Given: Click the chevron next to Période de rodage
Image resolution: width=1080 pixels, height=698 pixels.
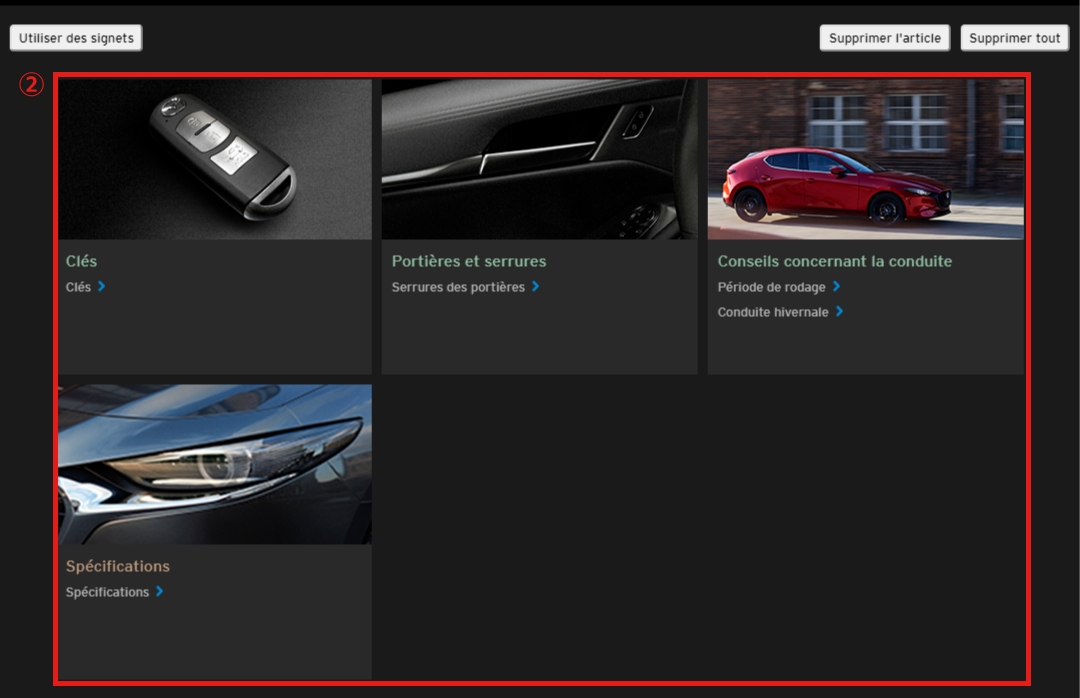Looking at the screenshot, I should [x=837, y=287].
